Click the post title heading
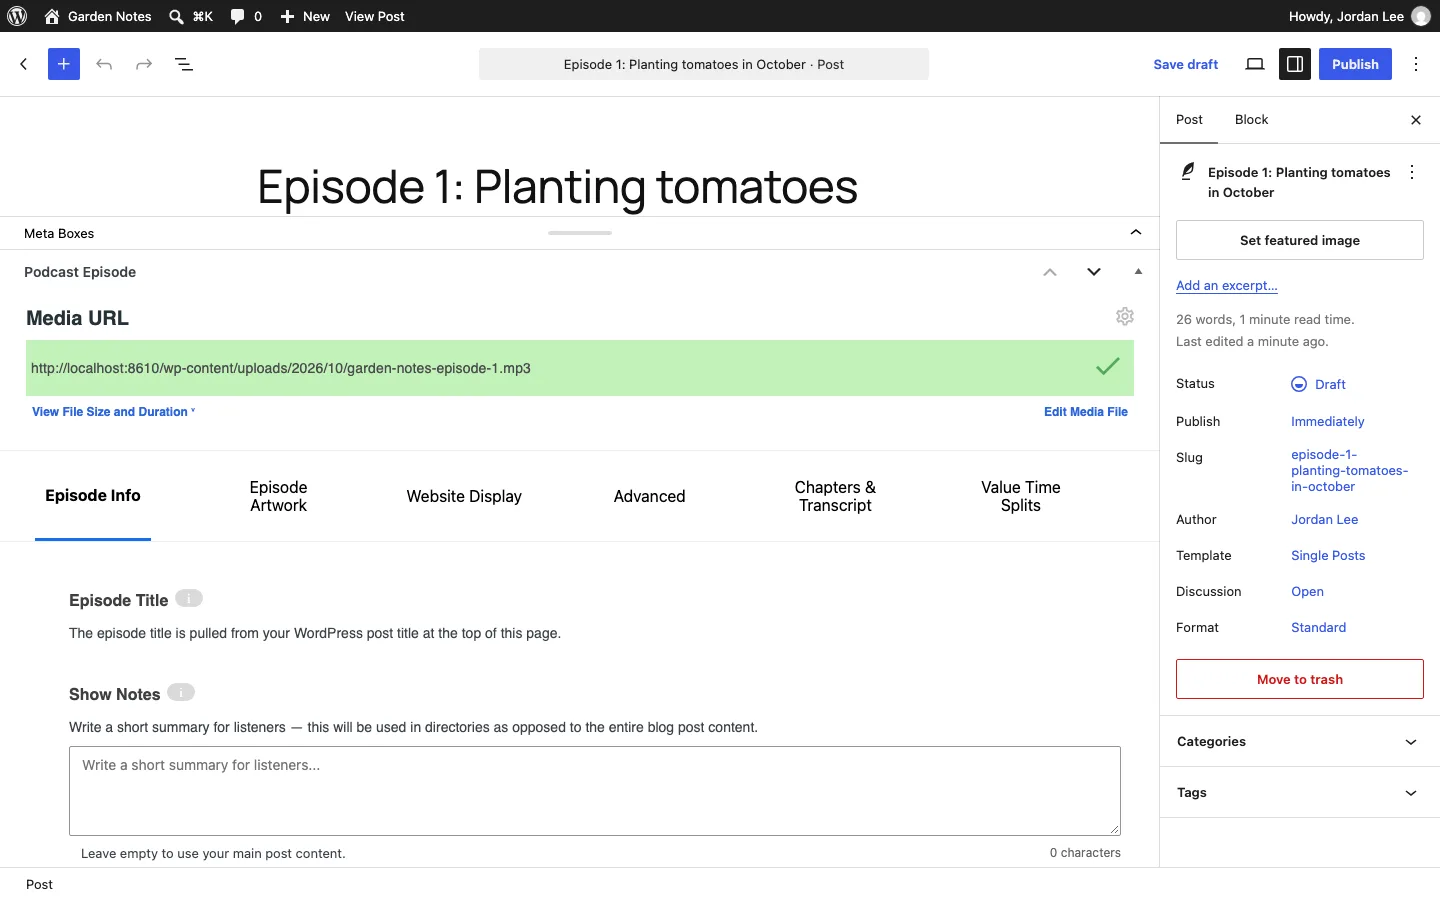1440x900 pixels. pos(558,187)
